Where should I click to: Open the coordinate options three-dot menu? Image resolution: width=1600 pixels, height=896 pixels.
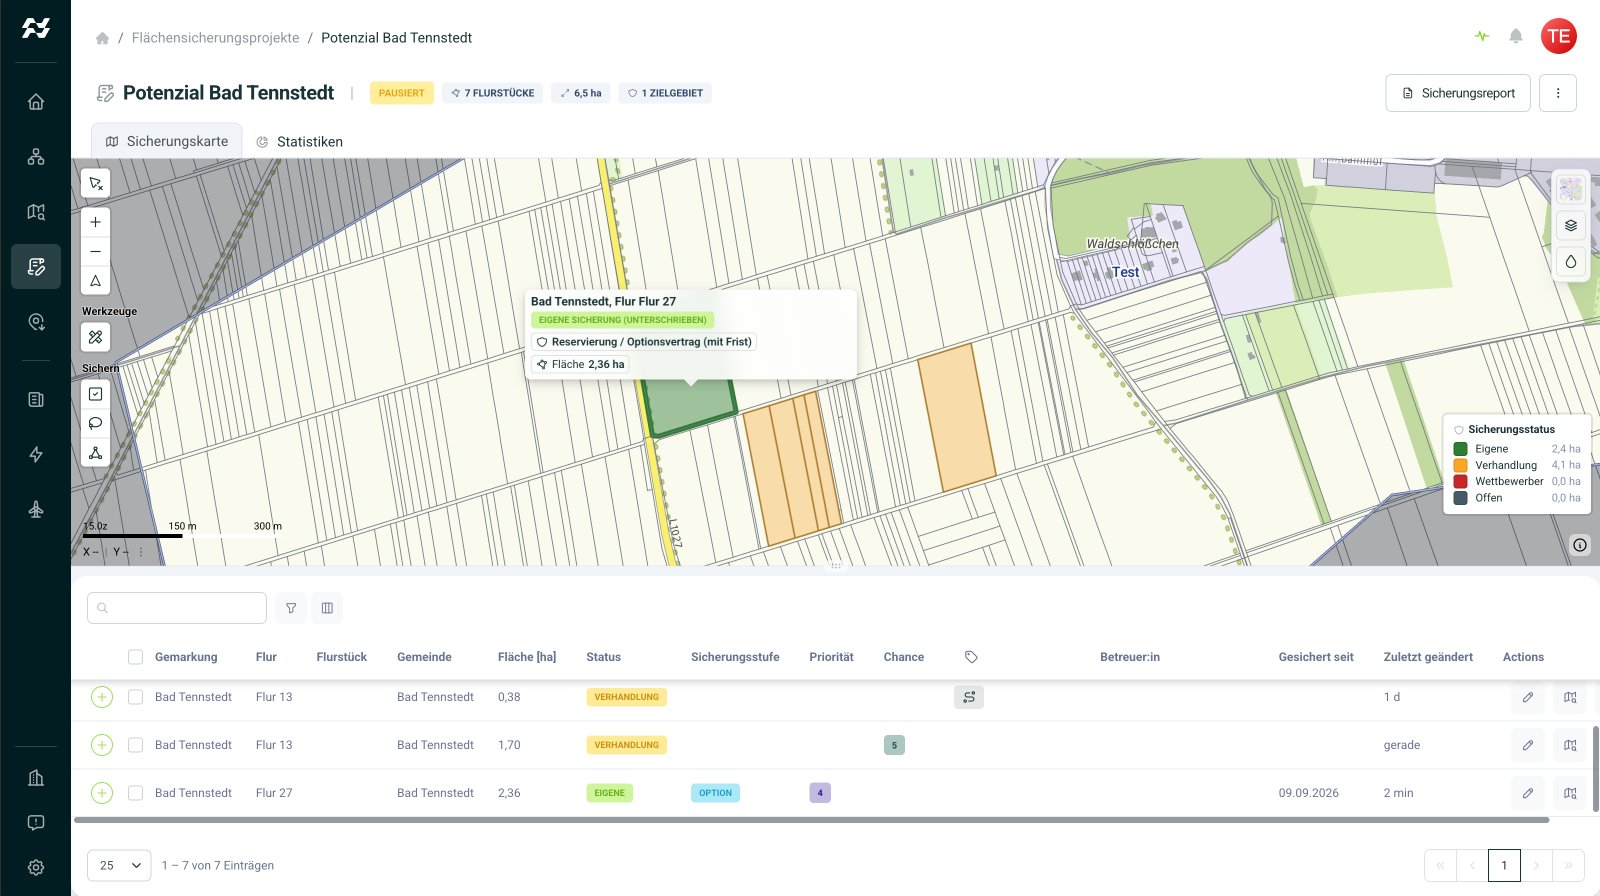pyautogui.click(x=141, y=552)
